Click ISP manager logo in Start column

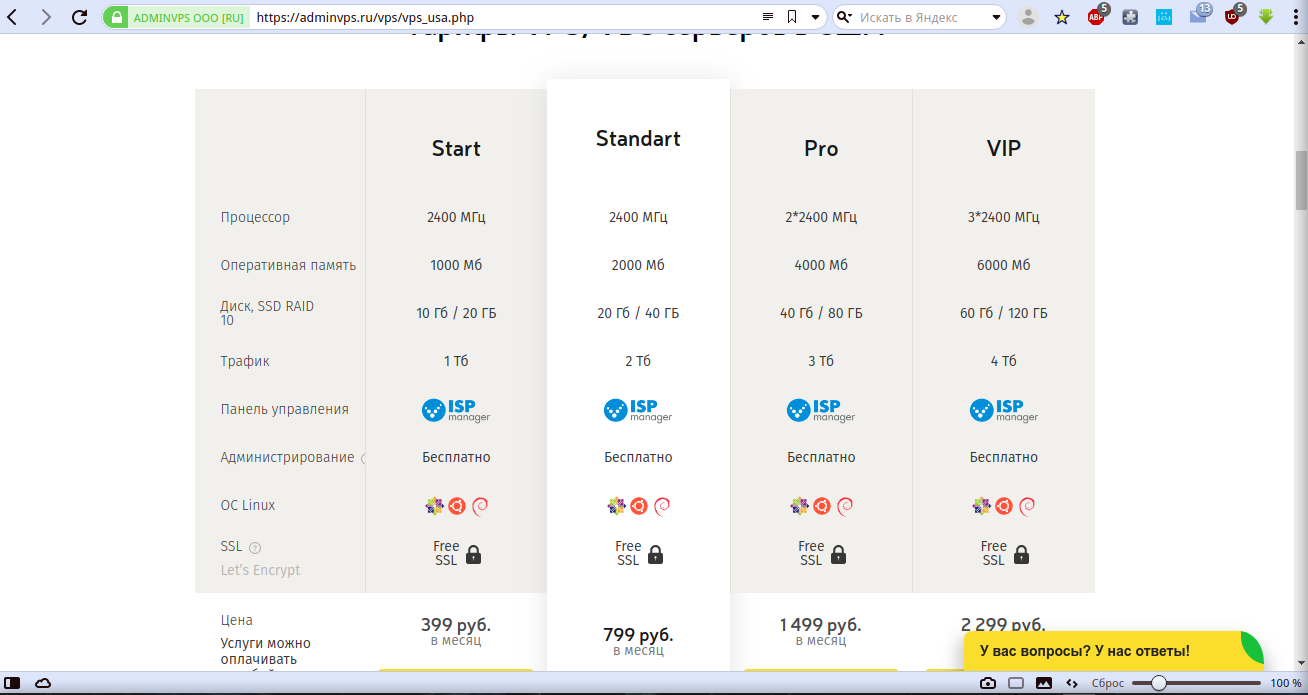pyautogui.click(x=456, y=410)
